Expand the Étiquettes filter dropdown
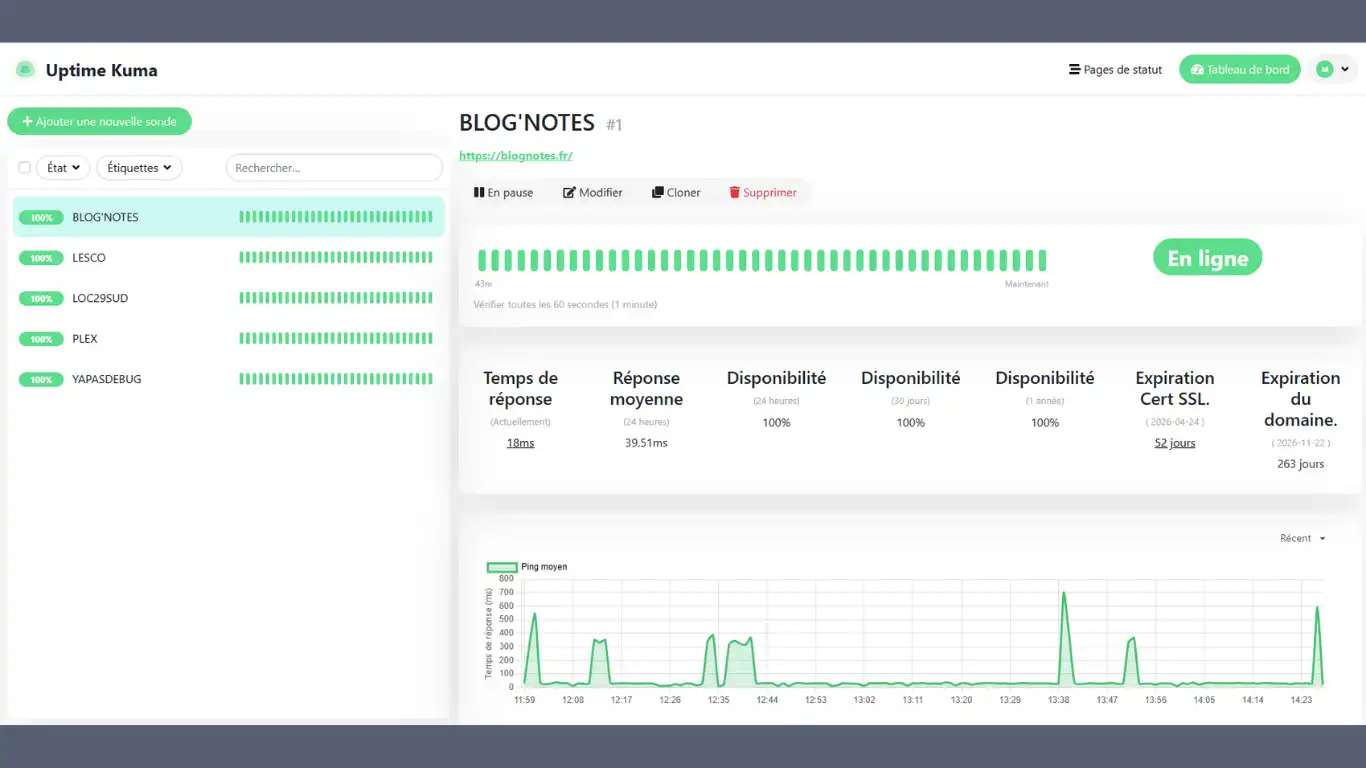Image resolution: width=1366 pixels, height=768 pixels. 139,167
